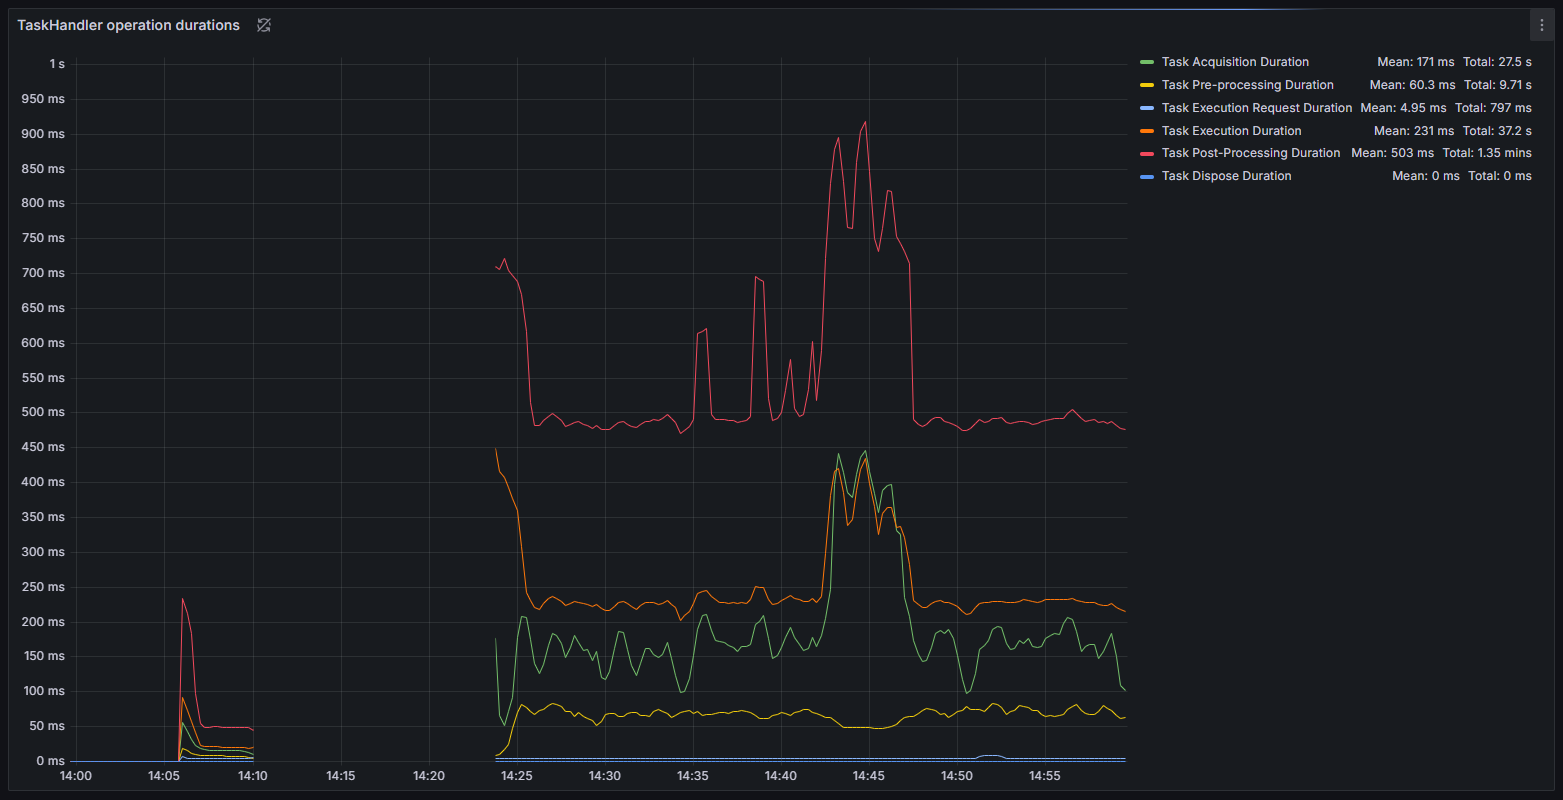Toggle Task Acquisition Duration series in legend
The width and height of the screenshot is (1563, 800).
1235,62
